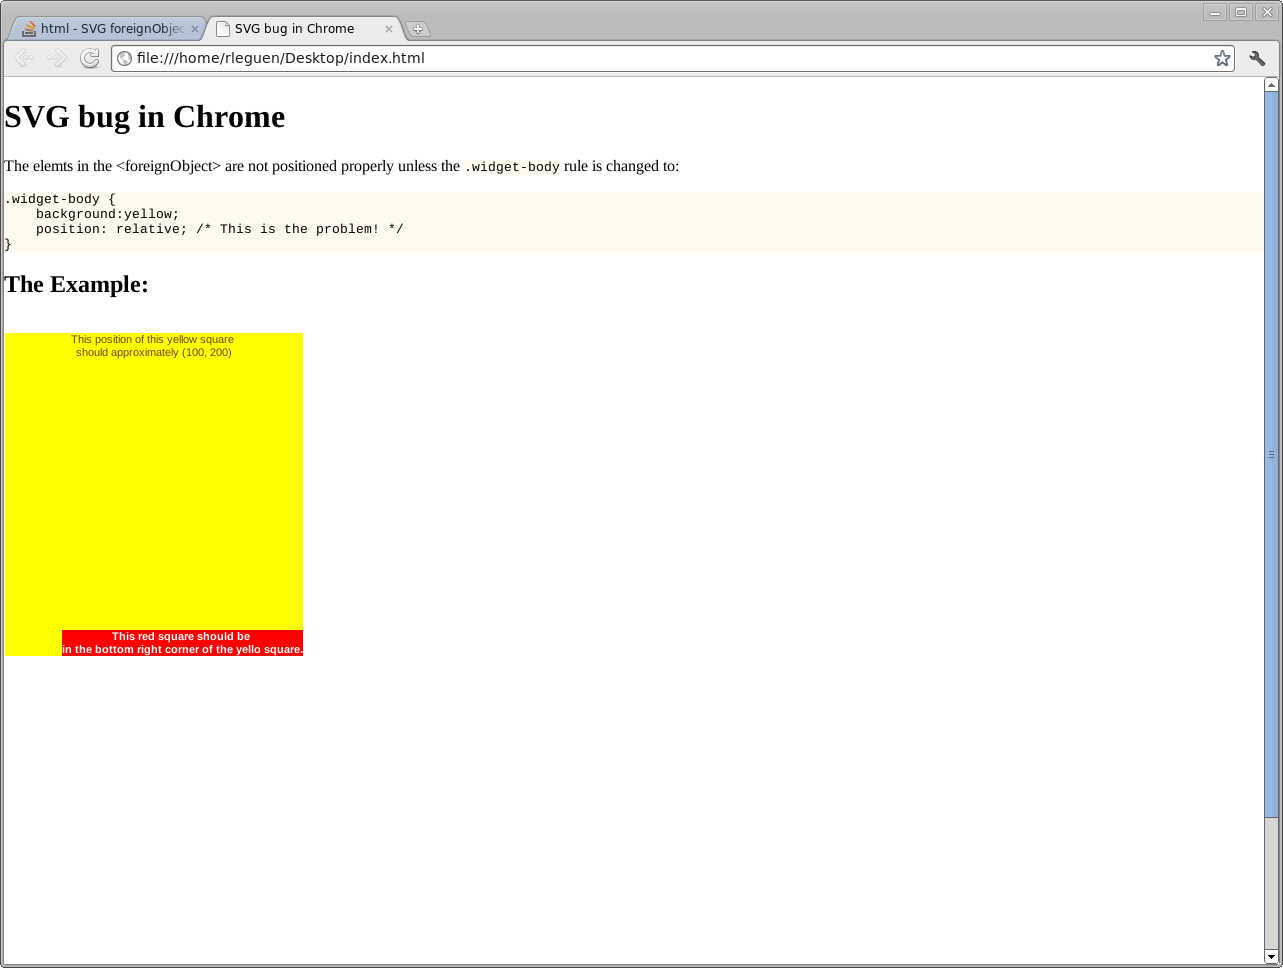The width and height of the screenshot is (1283, 968).
Task: Close the 'SVG bug in Chrome' tab
Action: tap(389, 29)
